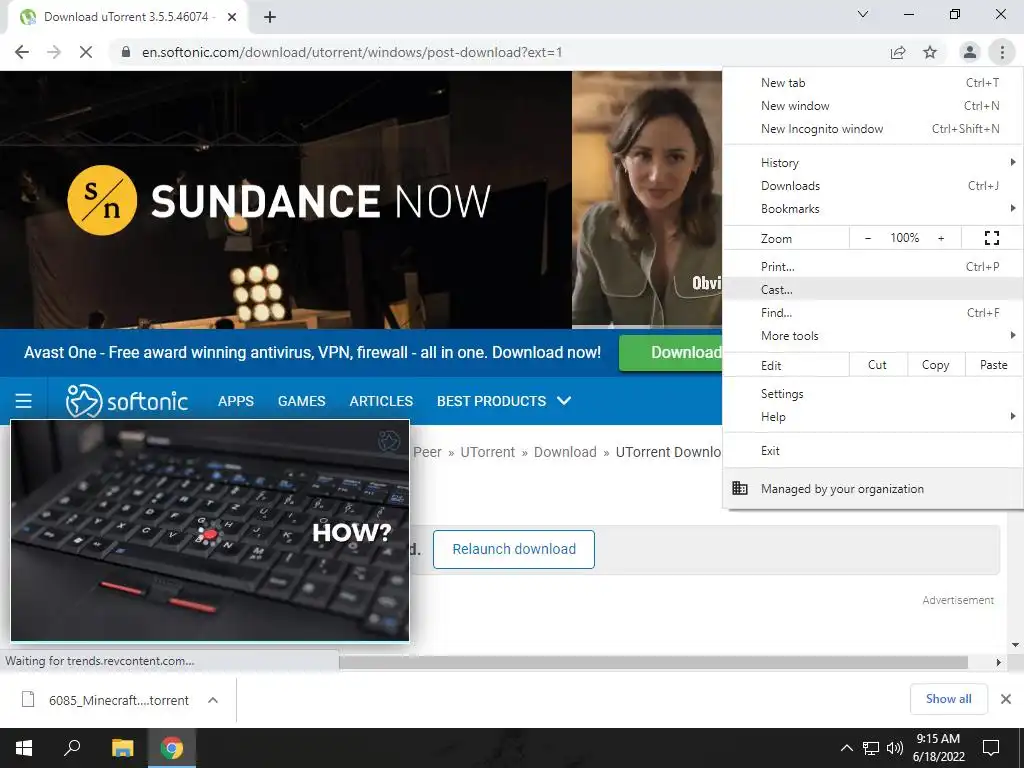Click the laptop keyboard video thumbnail
1024x768 pixels.
(x=210, y=531)
